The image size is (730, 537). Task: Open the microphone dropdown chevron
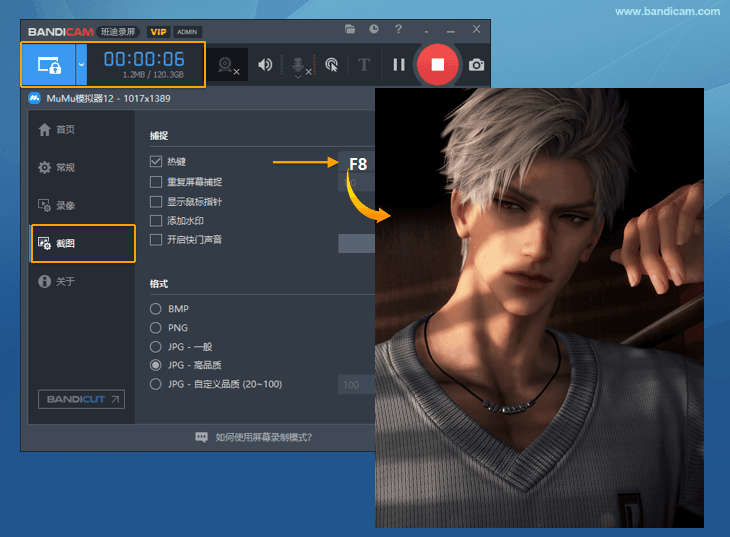[x=298, y=77]
